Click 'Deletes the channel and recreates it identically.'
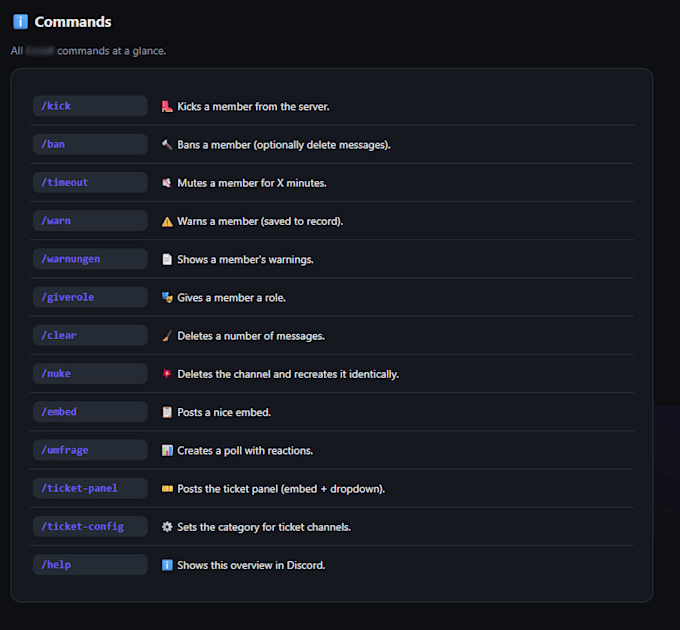This screenshot has width=680, height=630. point(288,374)
